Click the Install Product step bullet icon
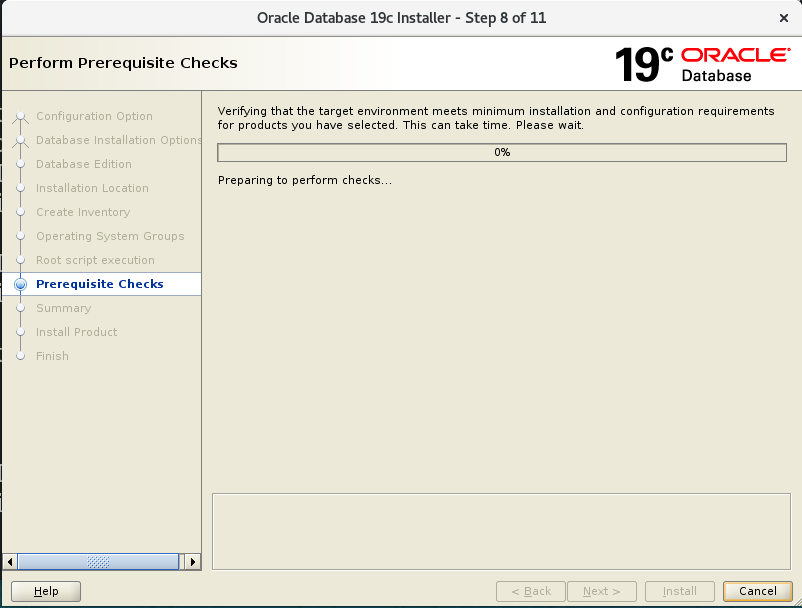 pyautogui.click(x=20, y=332)
